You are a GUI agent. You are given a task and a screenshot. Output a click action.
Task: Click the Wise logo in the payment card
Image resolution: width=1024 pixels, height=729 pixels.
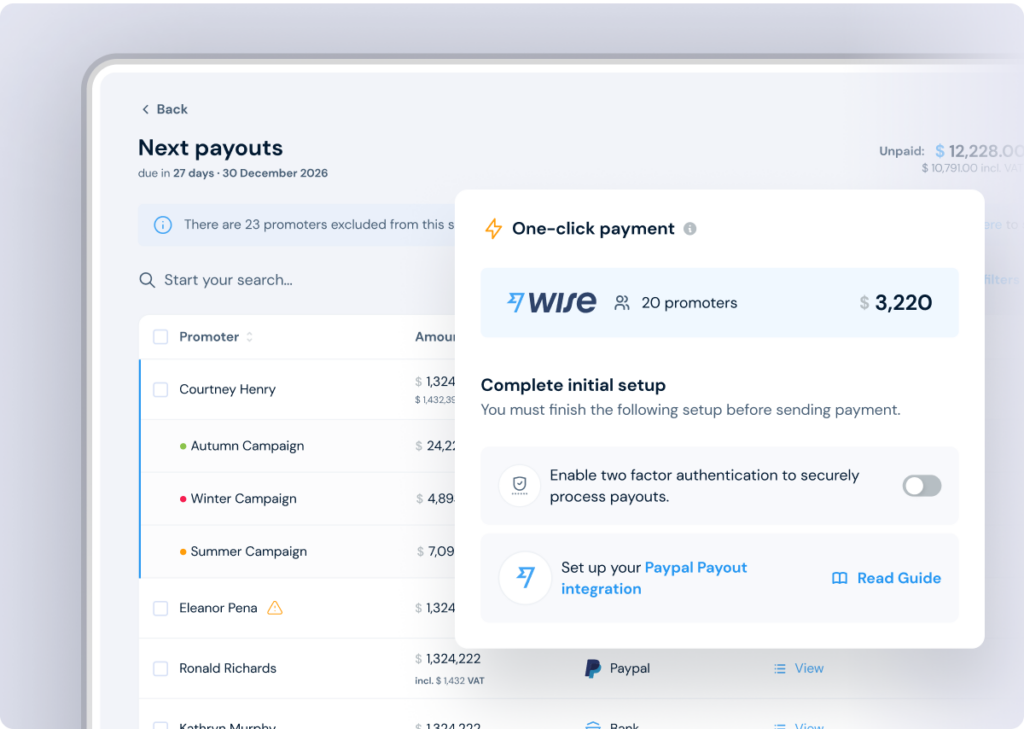[x=552, y=302]
